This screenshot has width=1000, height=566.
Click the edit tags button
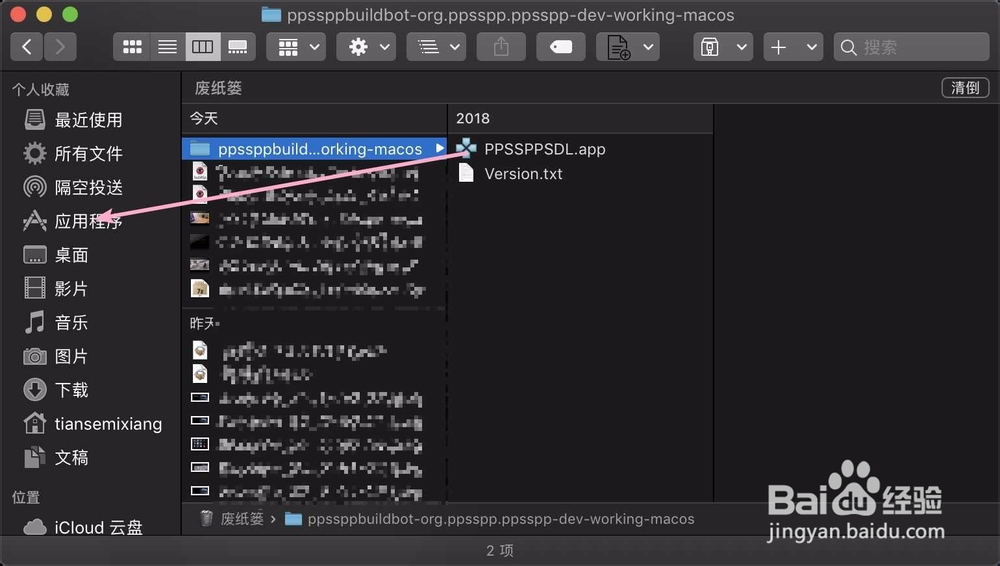(x=561, y=47)
